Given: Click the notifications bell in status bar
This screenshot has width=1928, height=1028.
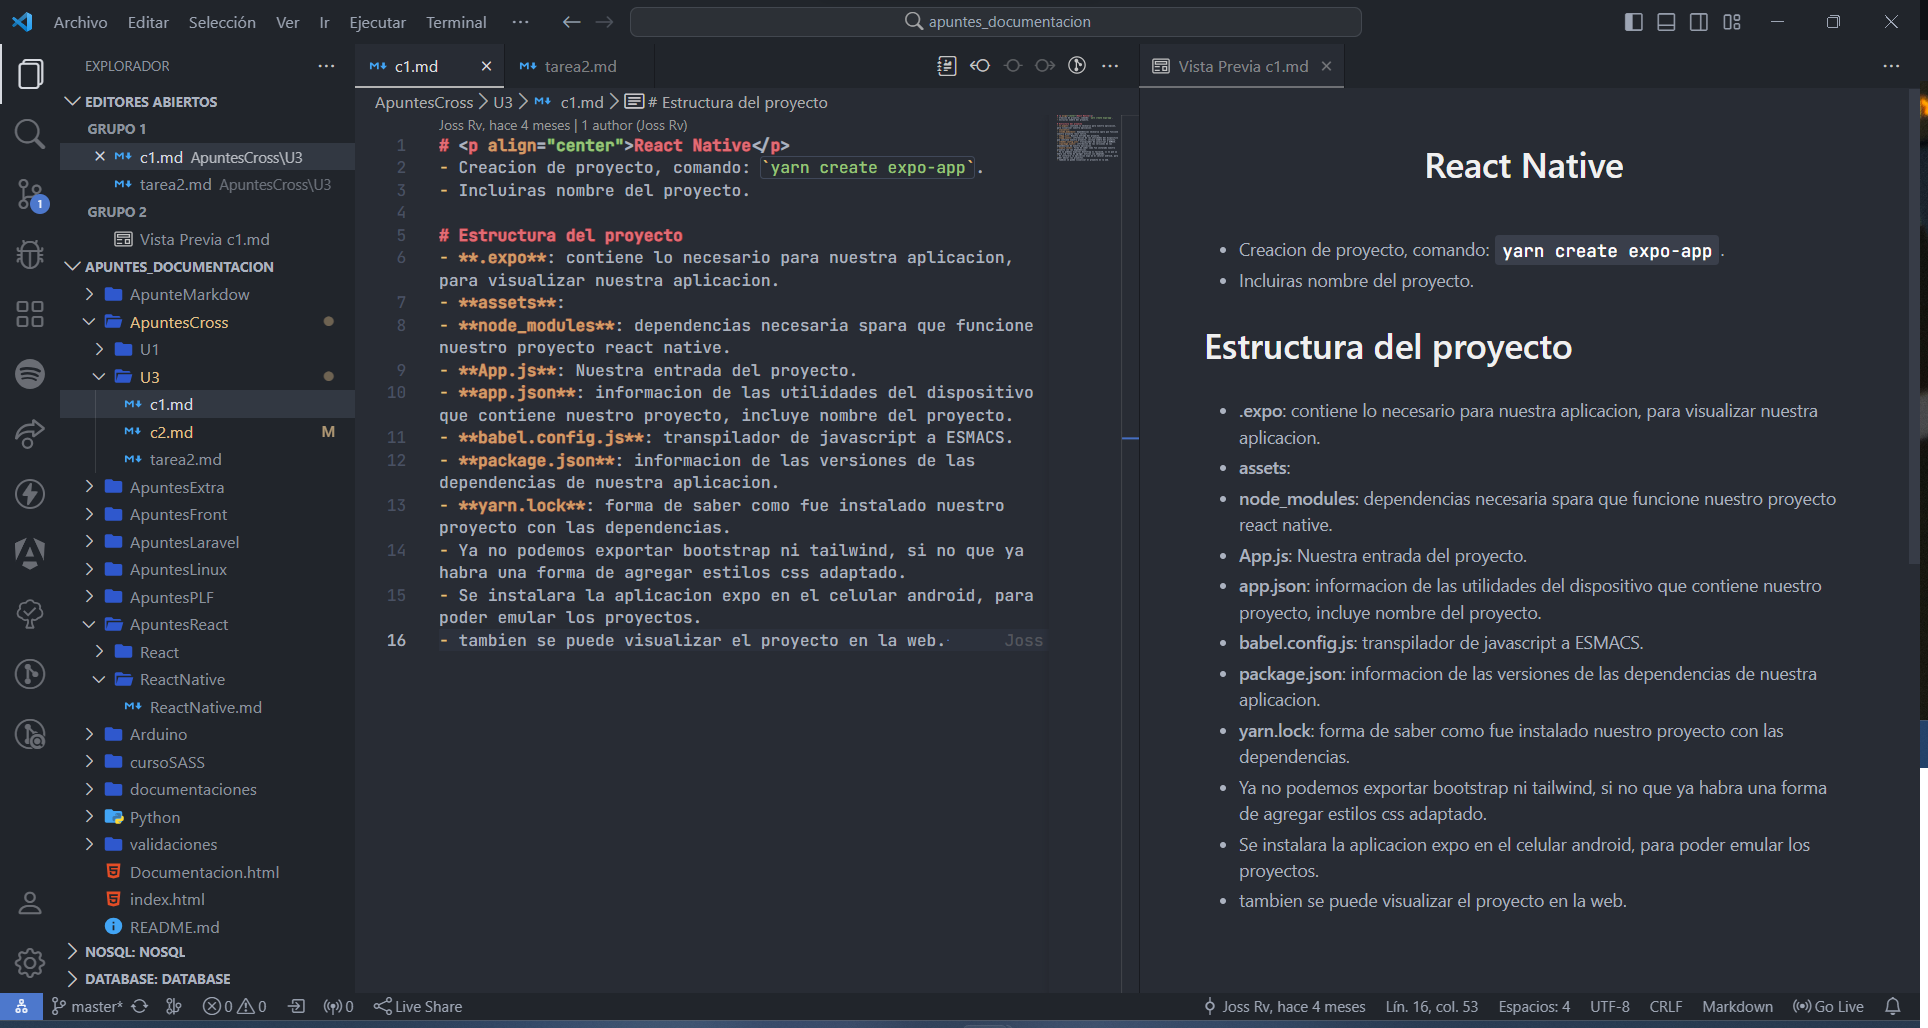Looking at the screenshot, I should (1892, 1006).
